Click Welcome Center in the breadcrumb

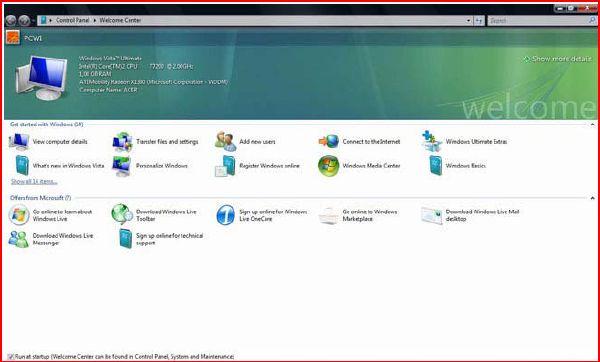point(120,20)
